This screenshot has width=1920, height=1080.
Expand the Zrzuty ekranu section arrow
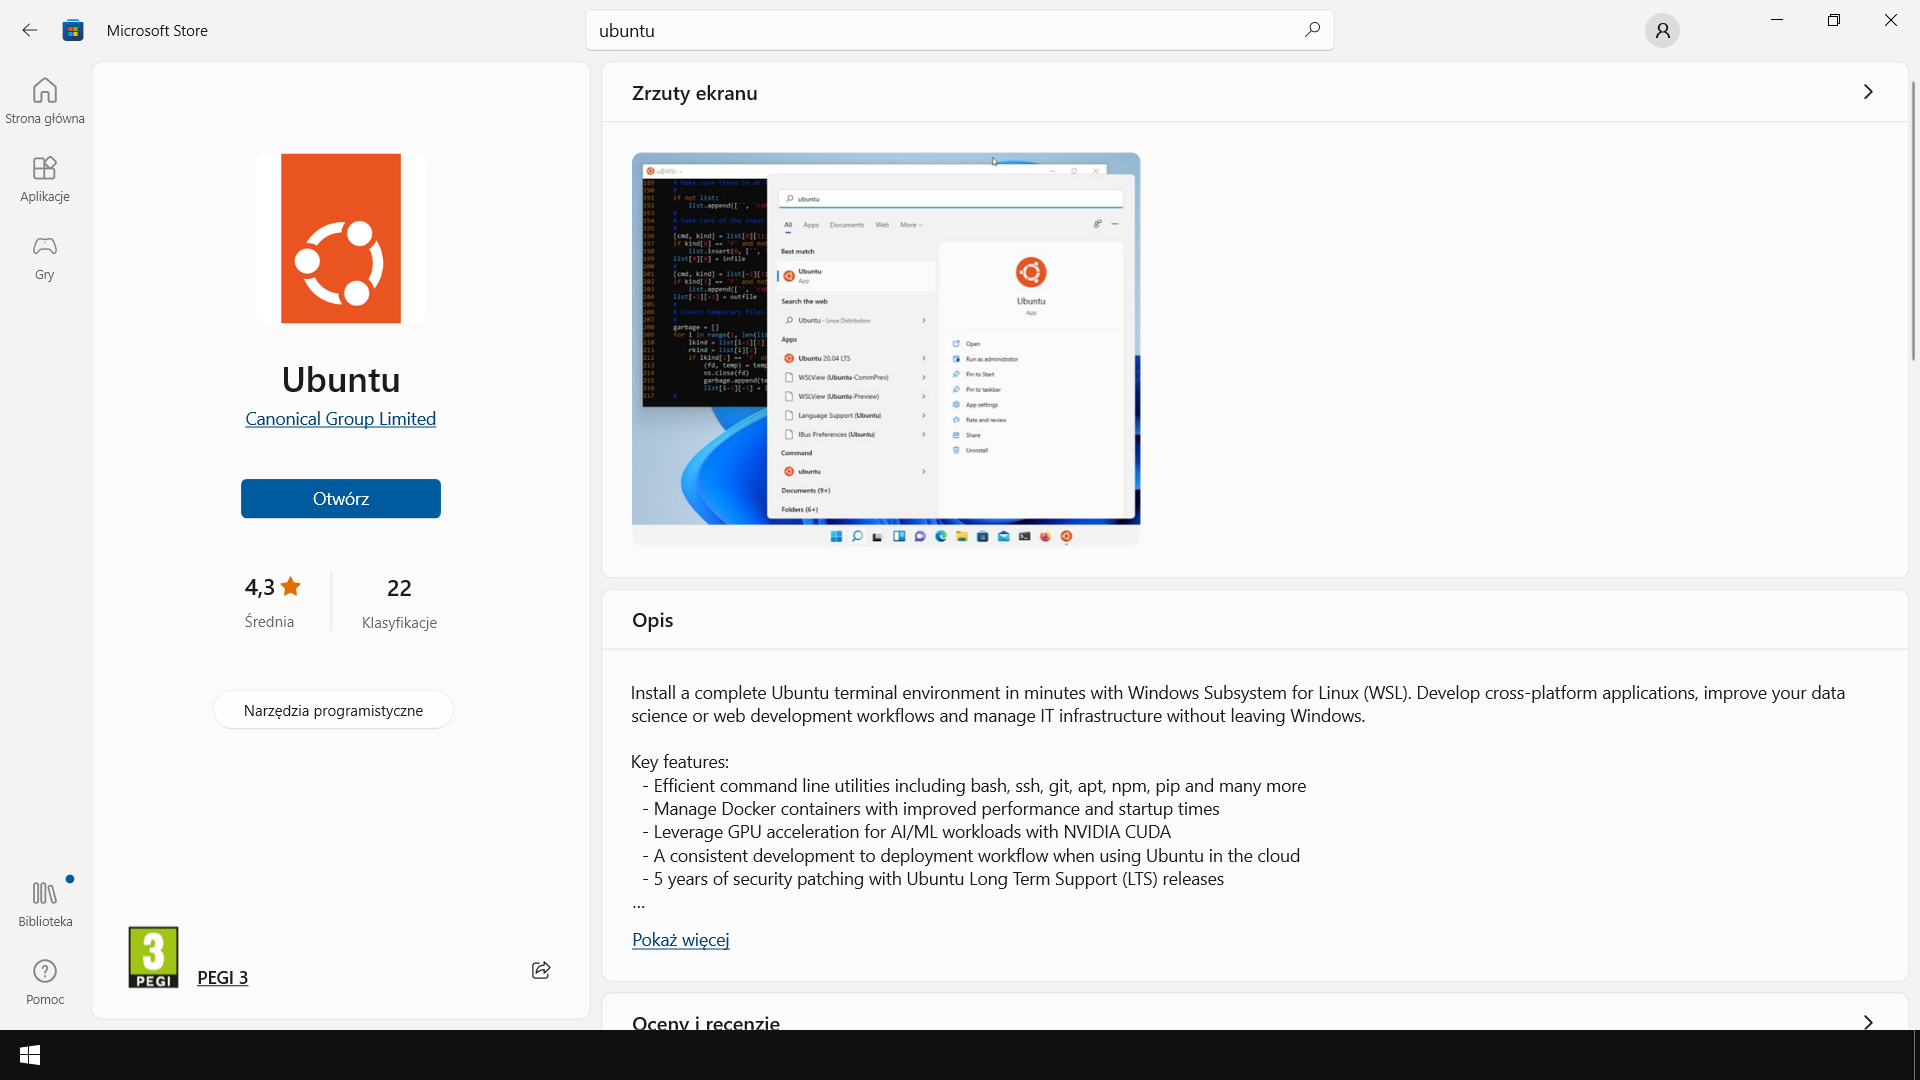coord(1867,92)
